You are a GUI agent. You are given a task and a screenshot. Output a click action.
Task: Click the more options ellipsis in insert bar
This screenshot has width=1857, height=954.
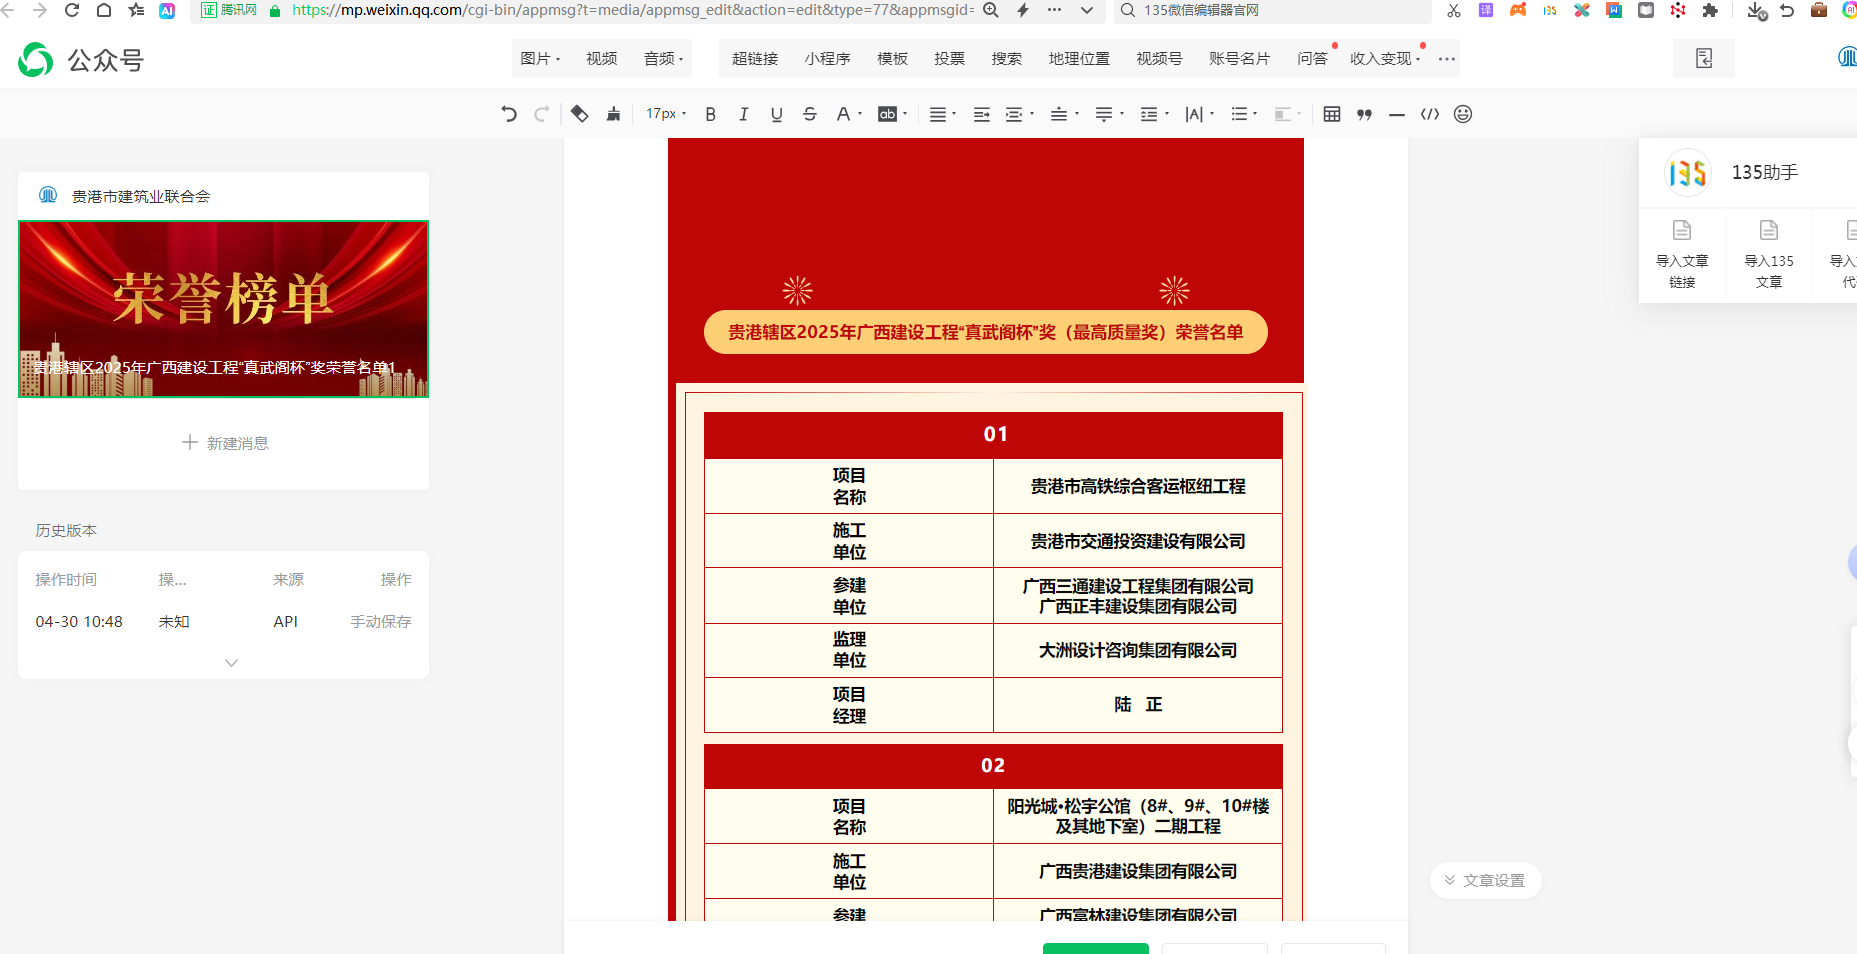tap(1446, 59)
